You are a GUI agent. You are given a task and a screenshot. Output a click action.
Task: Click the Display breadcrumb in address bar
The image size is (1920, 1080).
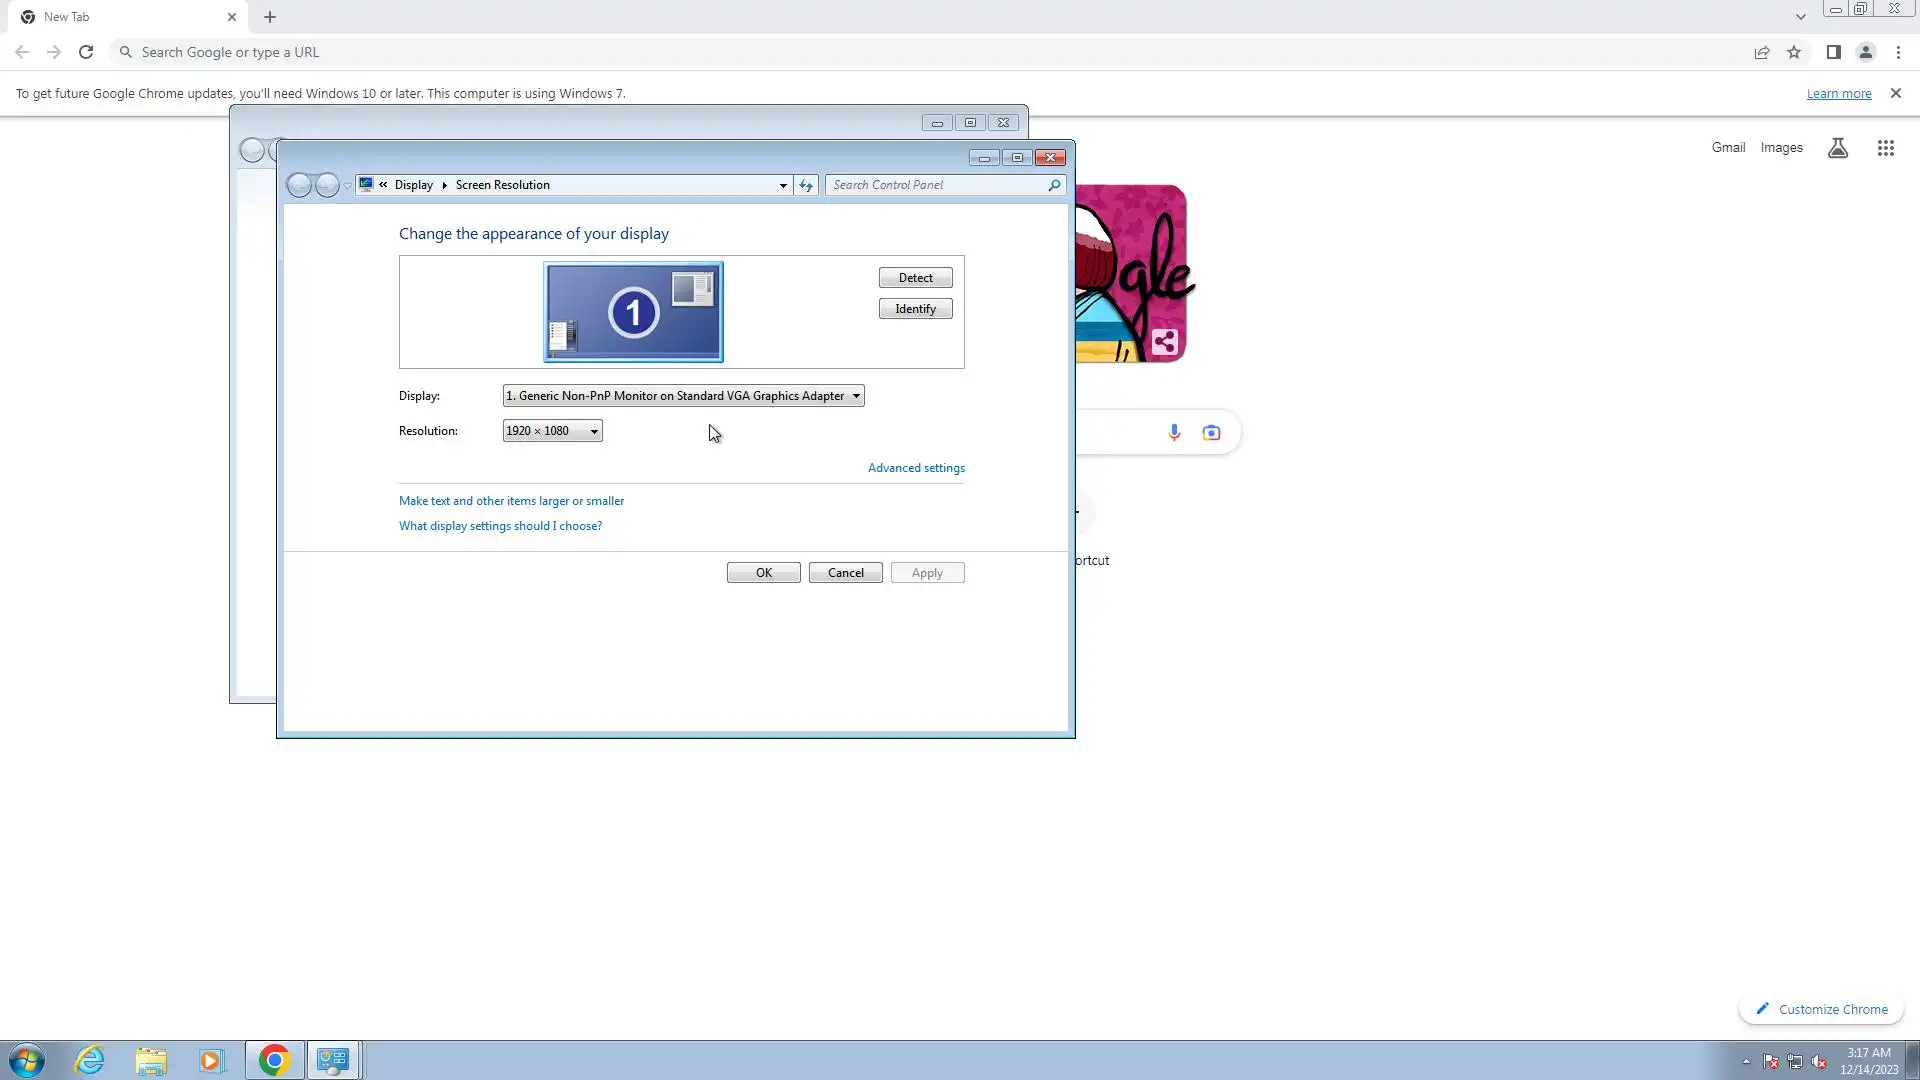[x=413, y=185]
